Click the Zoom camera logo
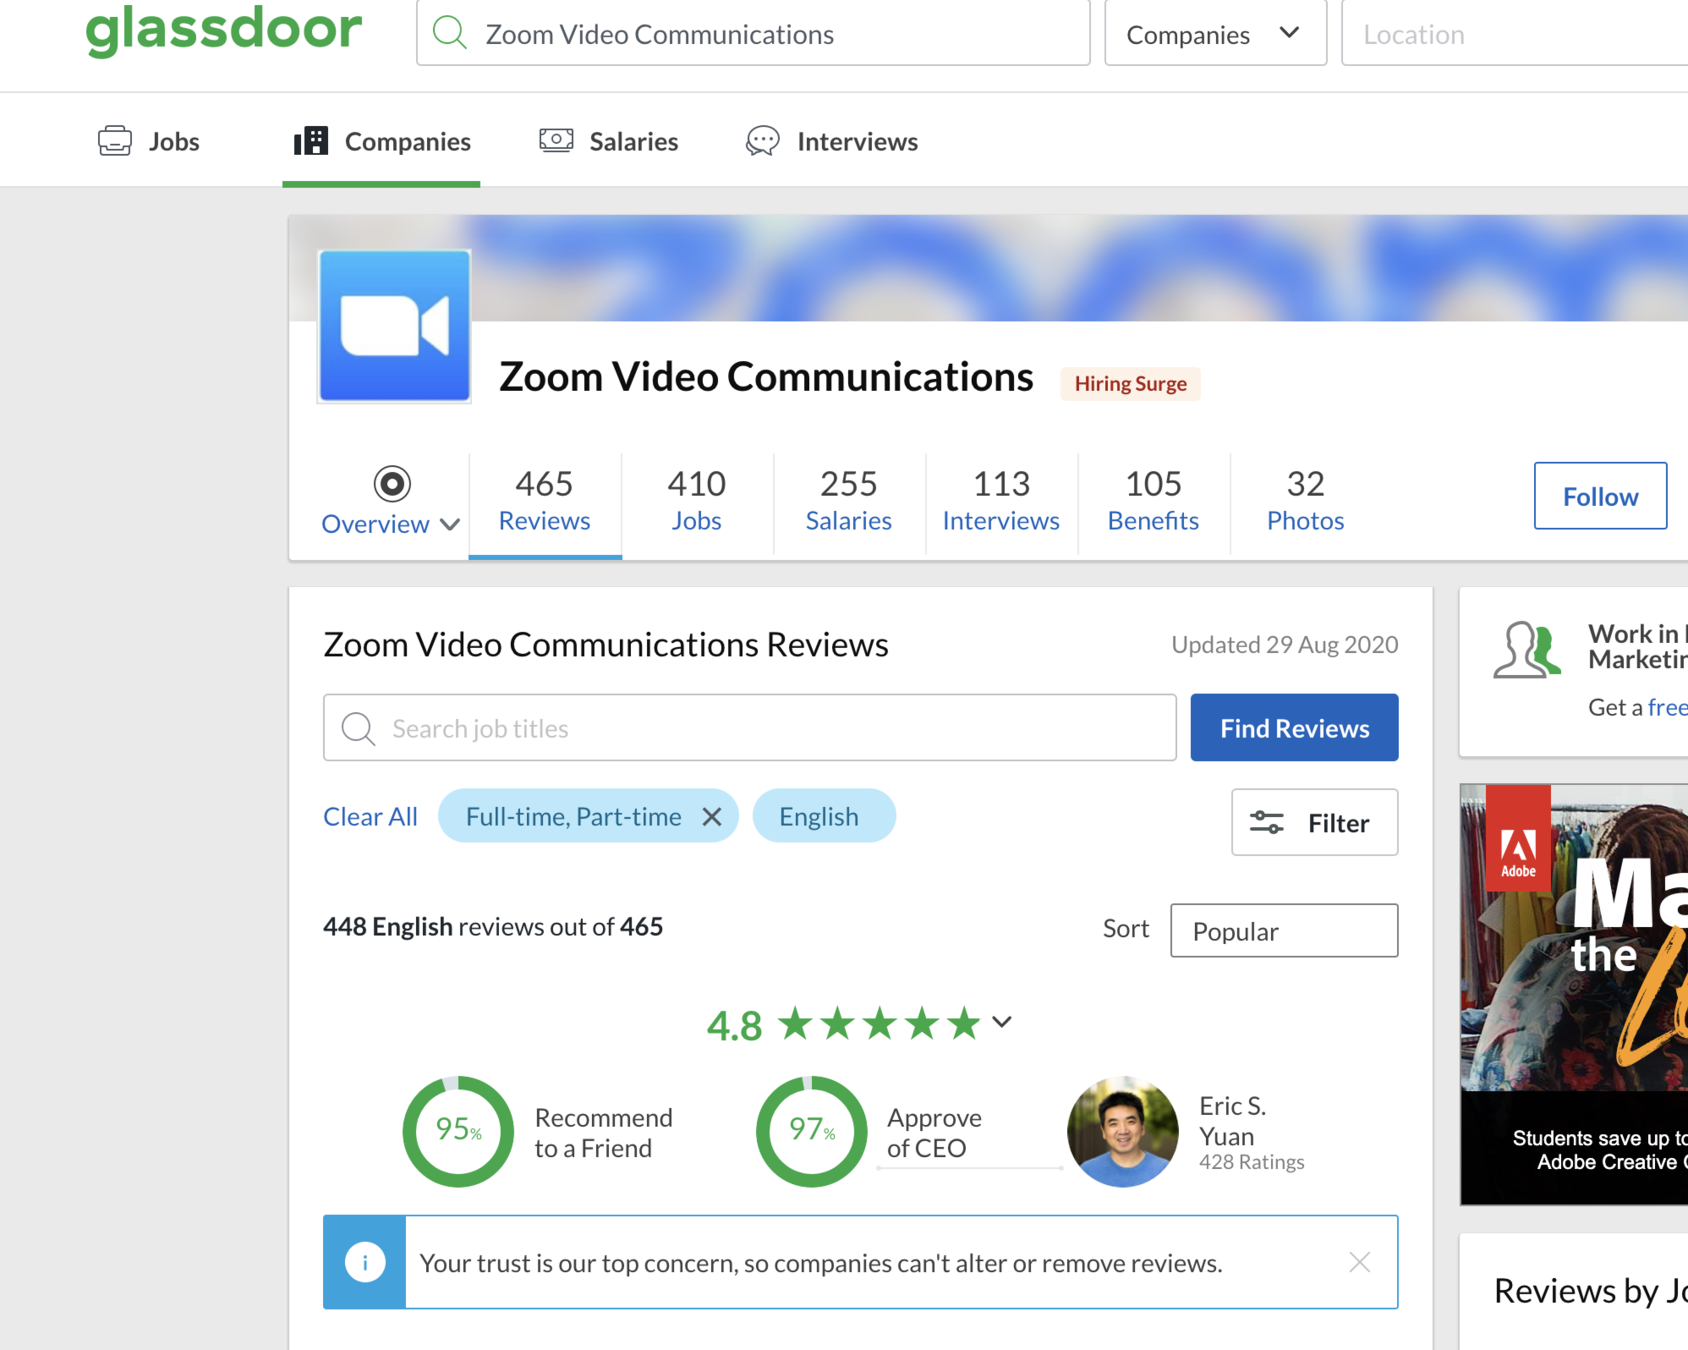Image resolution: width=1688 pixels, height=1350 pixels. click(x=394, y=326)
